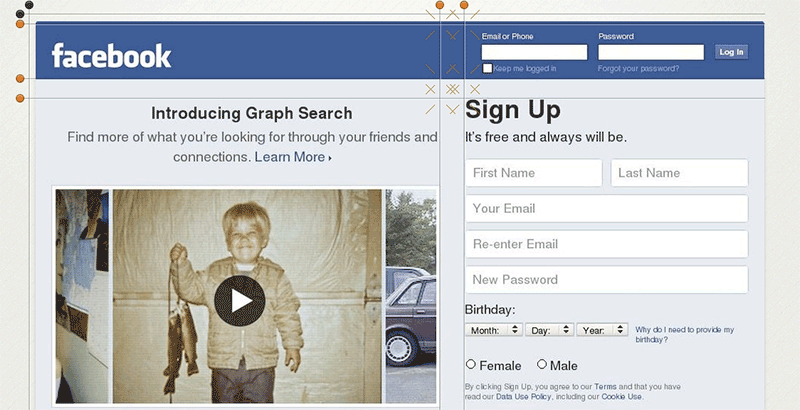800x410 pixels.
Task: Open Why do I need to provide my birthday link
Action: [684, 335]
